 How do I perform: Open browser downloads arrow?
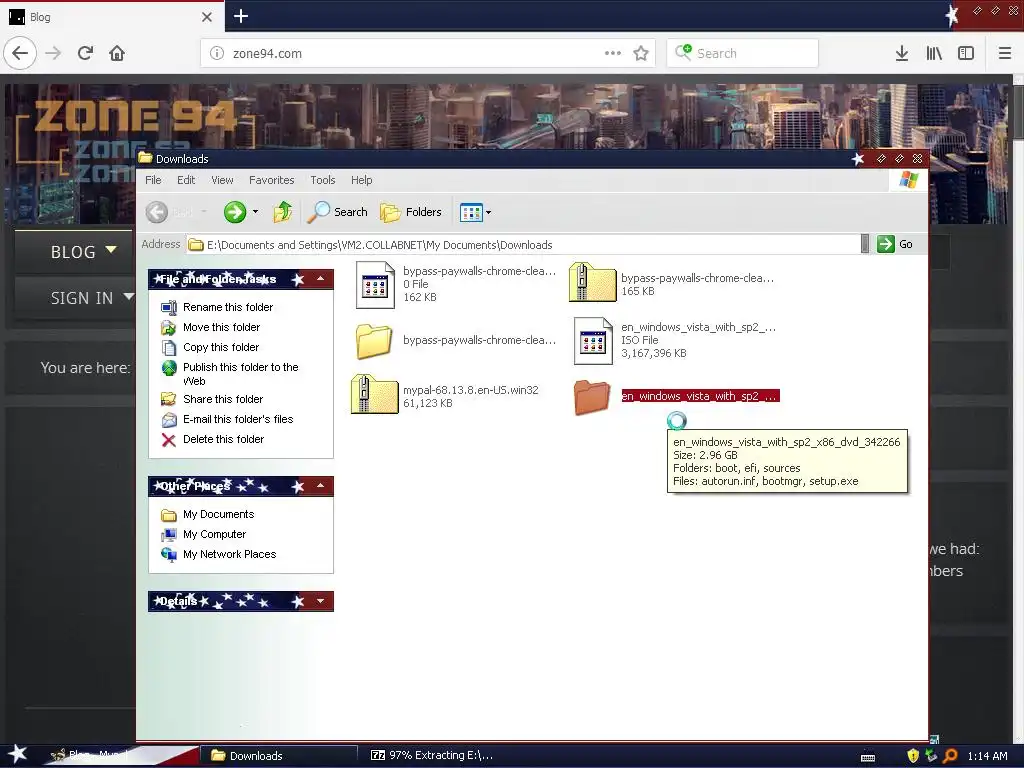coord(902,53)
